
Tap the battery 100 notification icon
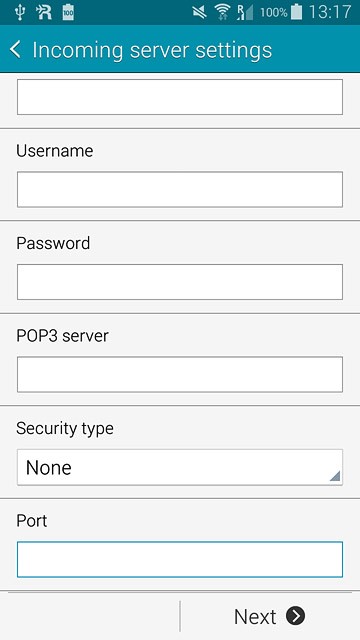[x=68, y=12]
